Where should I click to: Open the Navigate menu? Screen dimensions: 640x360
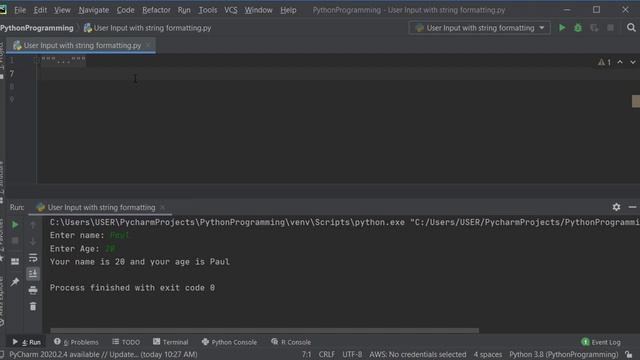pos(94,10)
